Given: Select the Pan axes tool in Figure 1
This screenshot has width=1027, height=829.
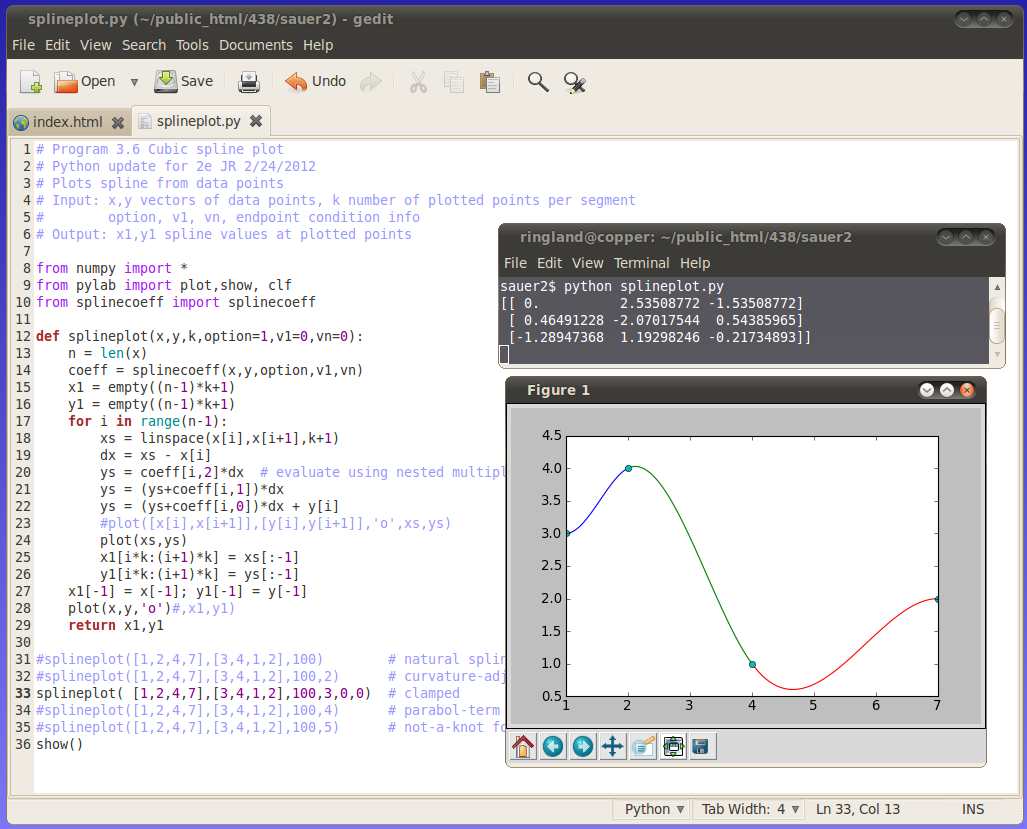Looking at the screenshot, I should 612,746.
